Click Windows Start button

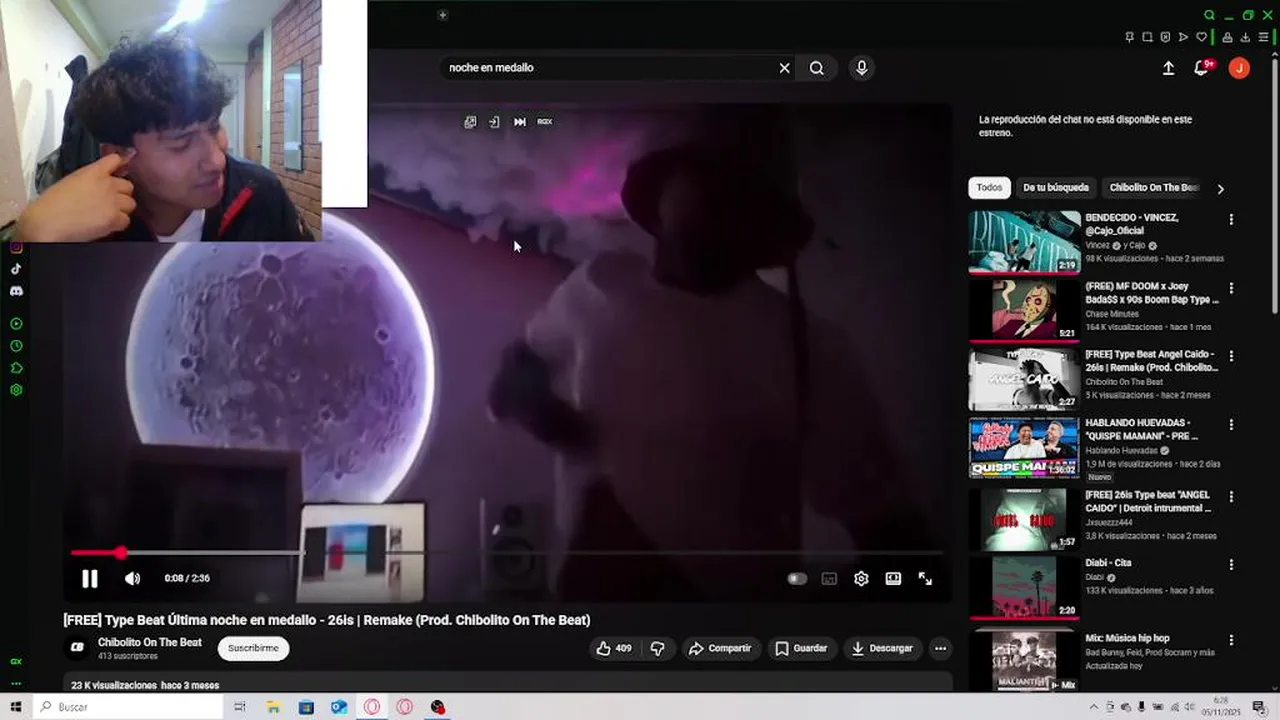(16, 707)
